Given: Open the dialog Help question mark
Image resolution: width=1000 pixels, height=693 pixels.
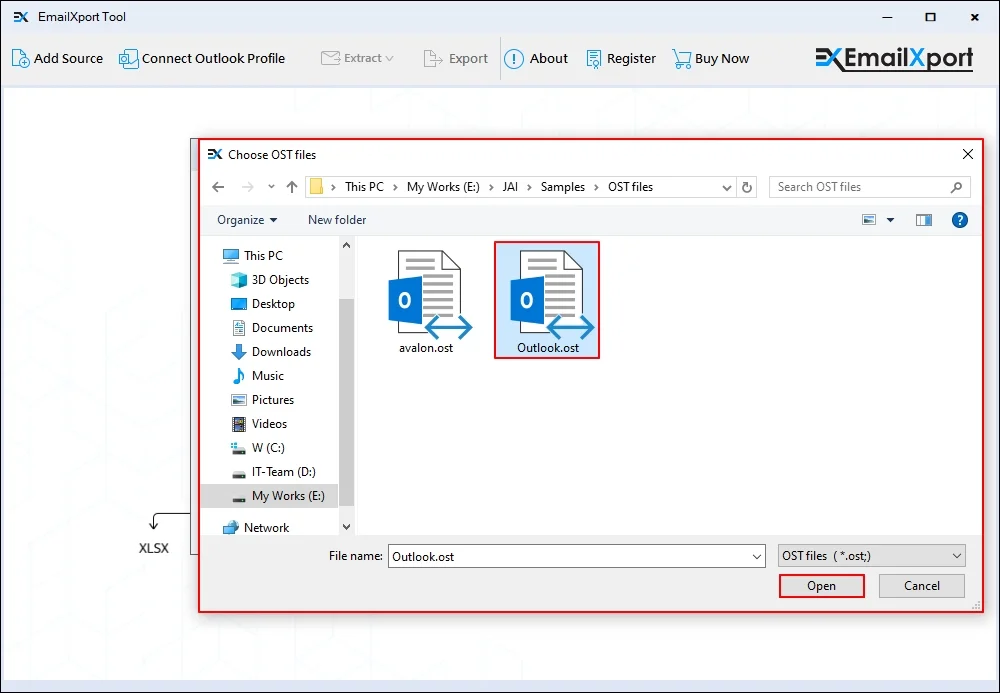Looking at the screenshot, I should [959, 220].
